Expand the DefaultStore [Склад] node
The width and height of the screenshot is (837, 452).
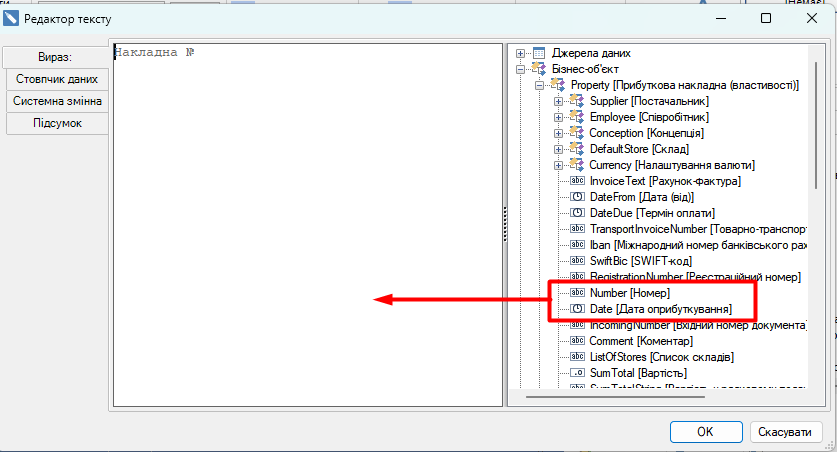pos(558,149)
